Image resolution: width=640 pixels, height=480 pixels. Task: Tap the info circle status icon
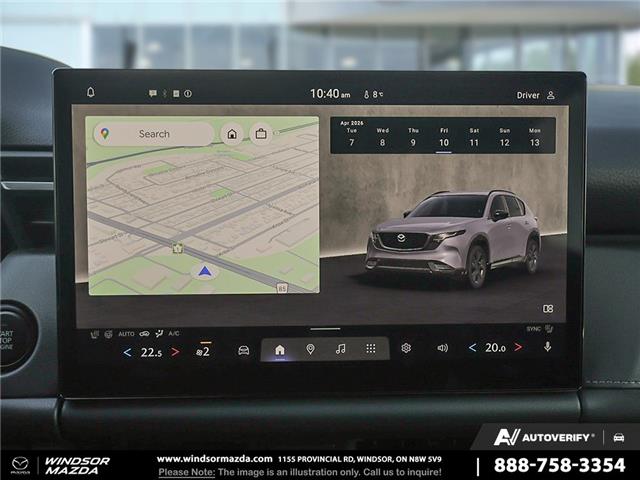(x=188, y=93)
